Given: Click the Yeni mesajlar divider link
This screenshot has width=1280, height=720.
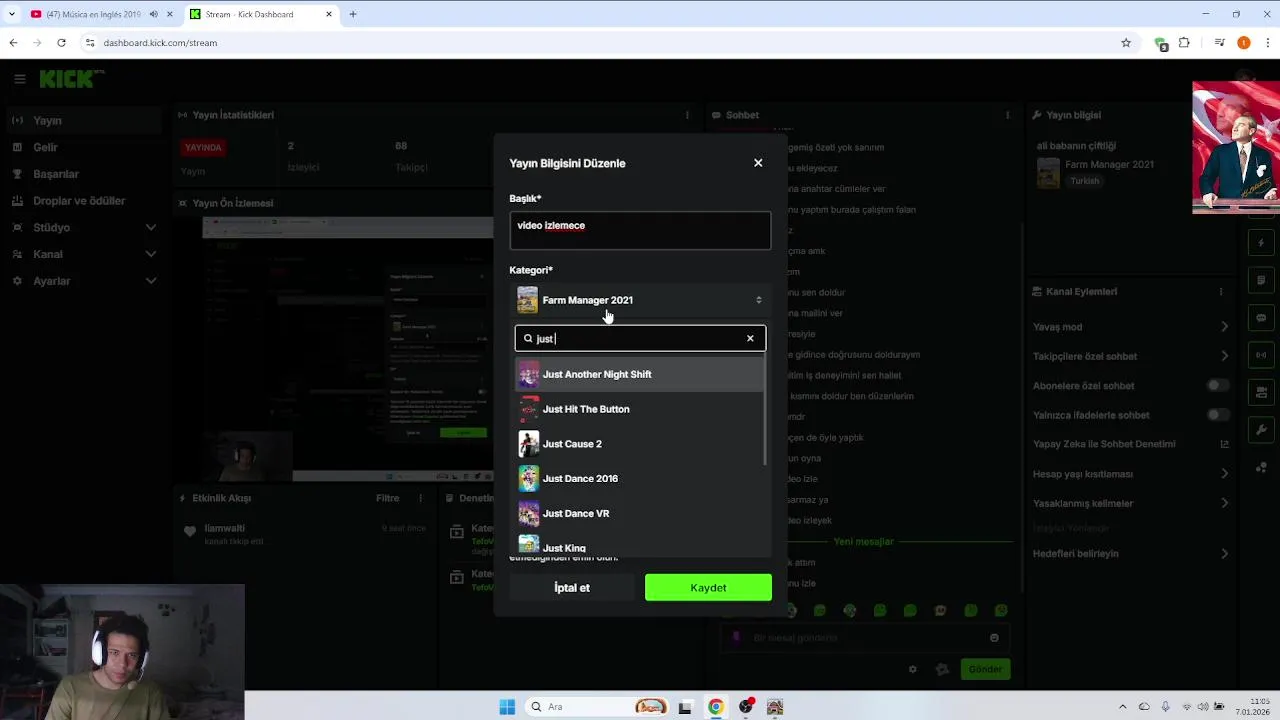Looking at the screenshot, I should click(x=863, y=541).
